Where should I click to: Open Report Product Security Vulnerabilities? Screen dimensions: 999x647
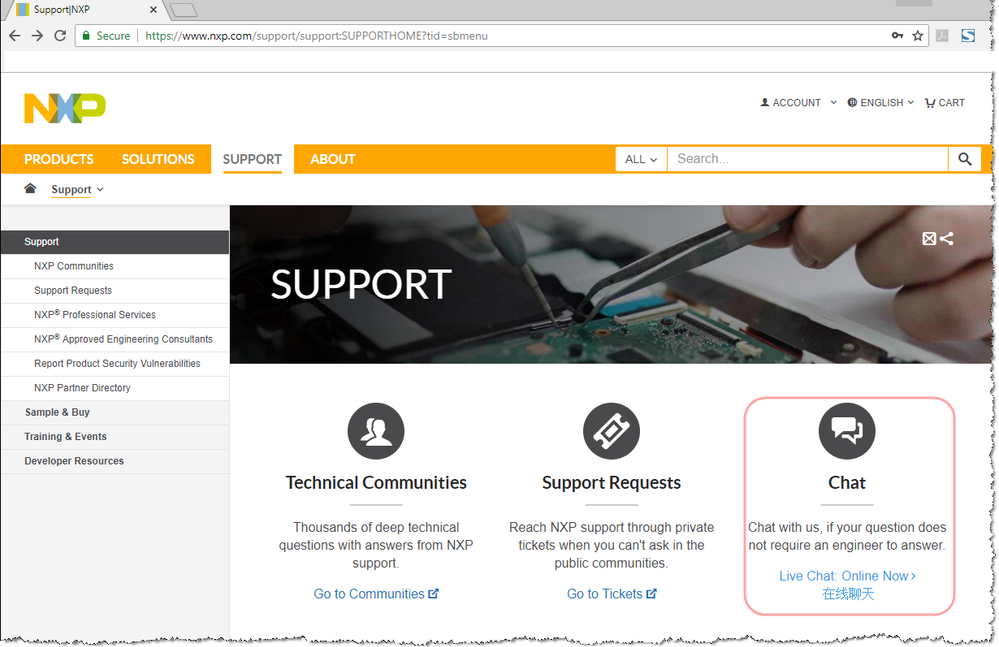pyautogui.click(x=115, y=364)
